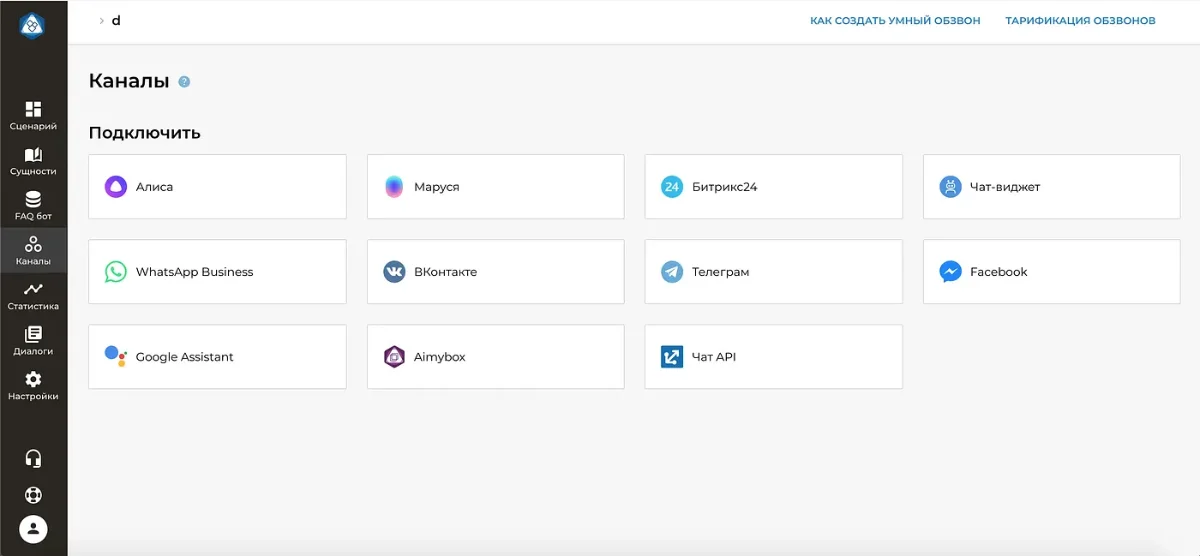Click the Телеграм paper plane icon
This screenshot has height=556, width=1200.
672,272
